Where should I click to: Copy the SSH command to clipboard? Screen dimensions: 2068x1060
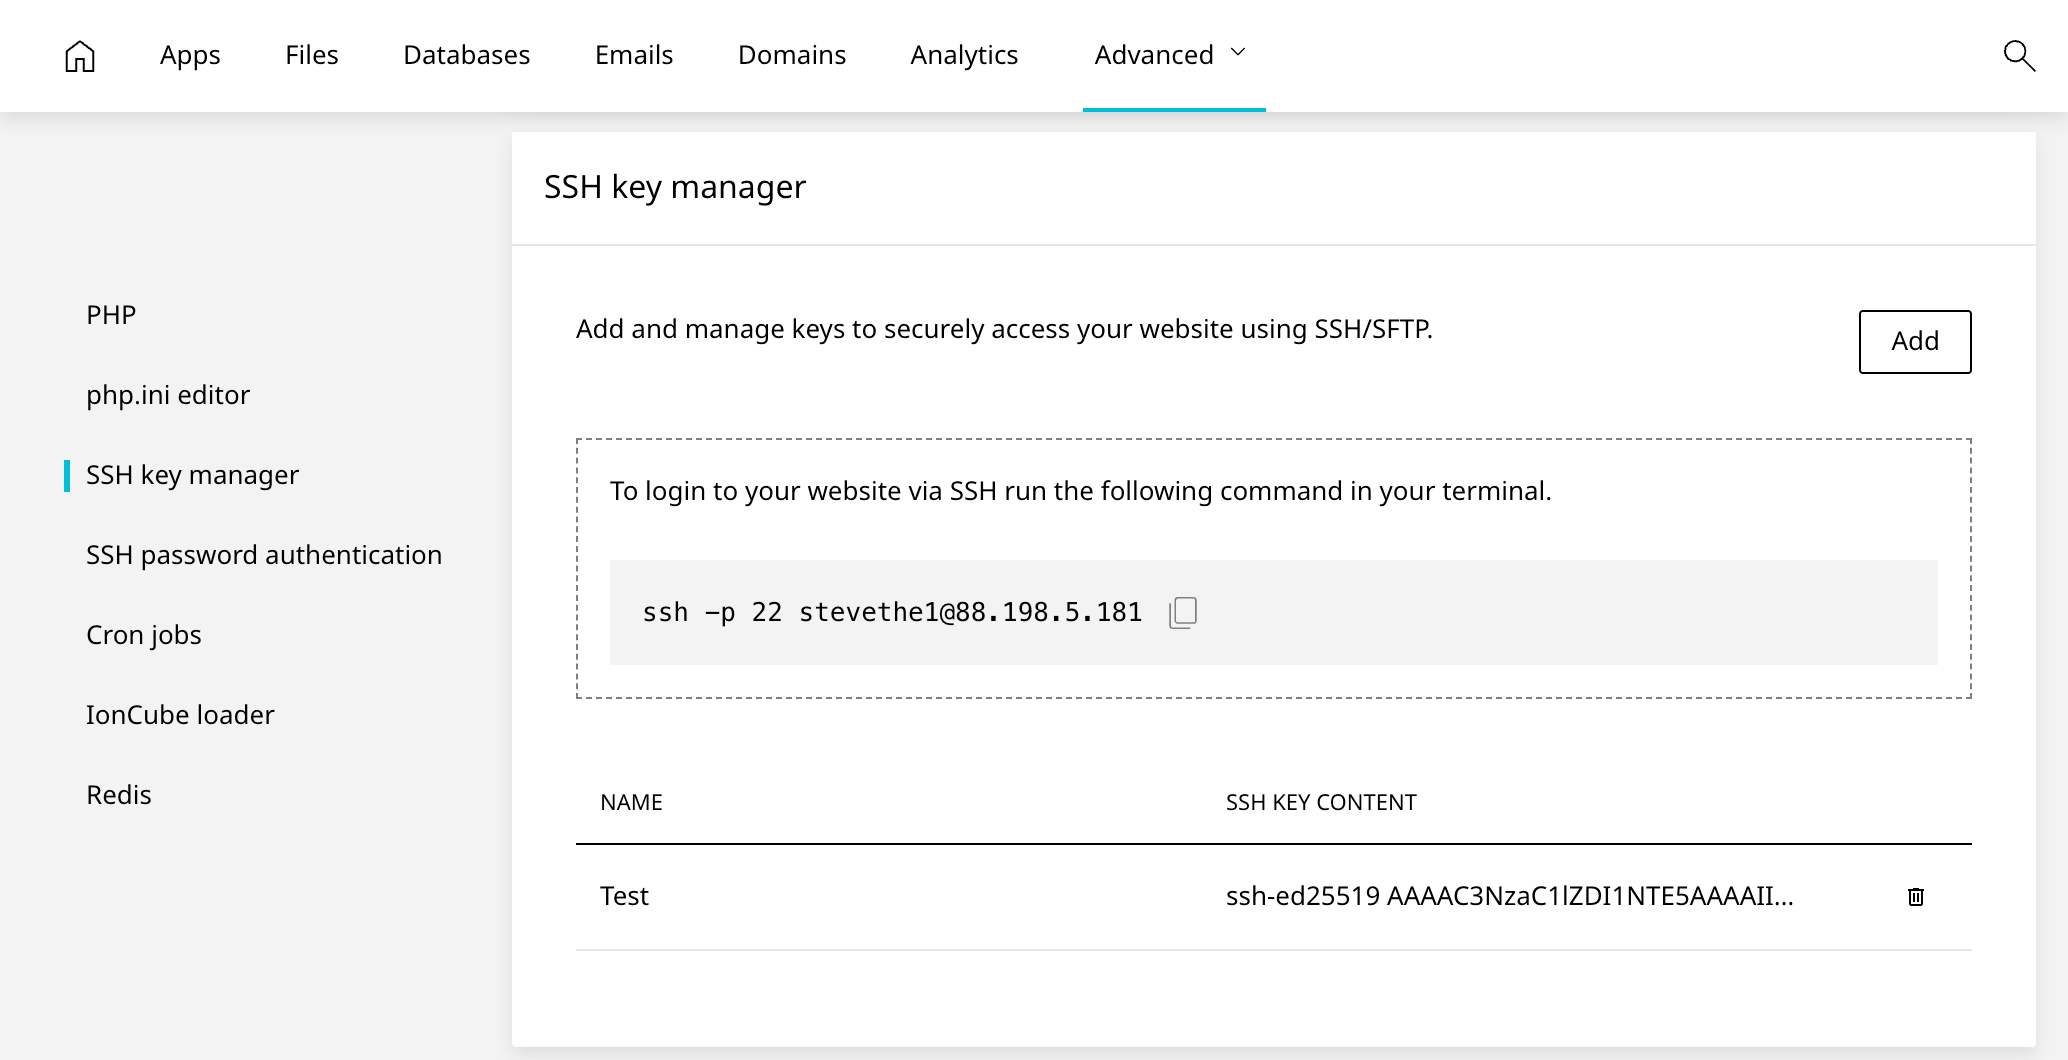pyautogui.click(x=1183, y=612)
